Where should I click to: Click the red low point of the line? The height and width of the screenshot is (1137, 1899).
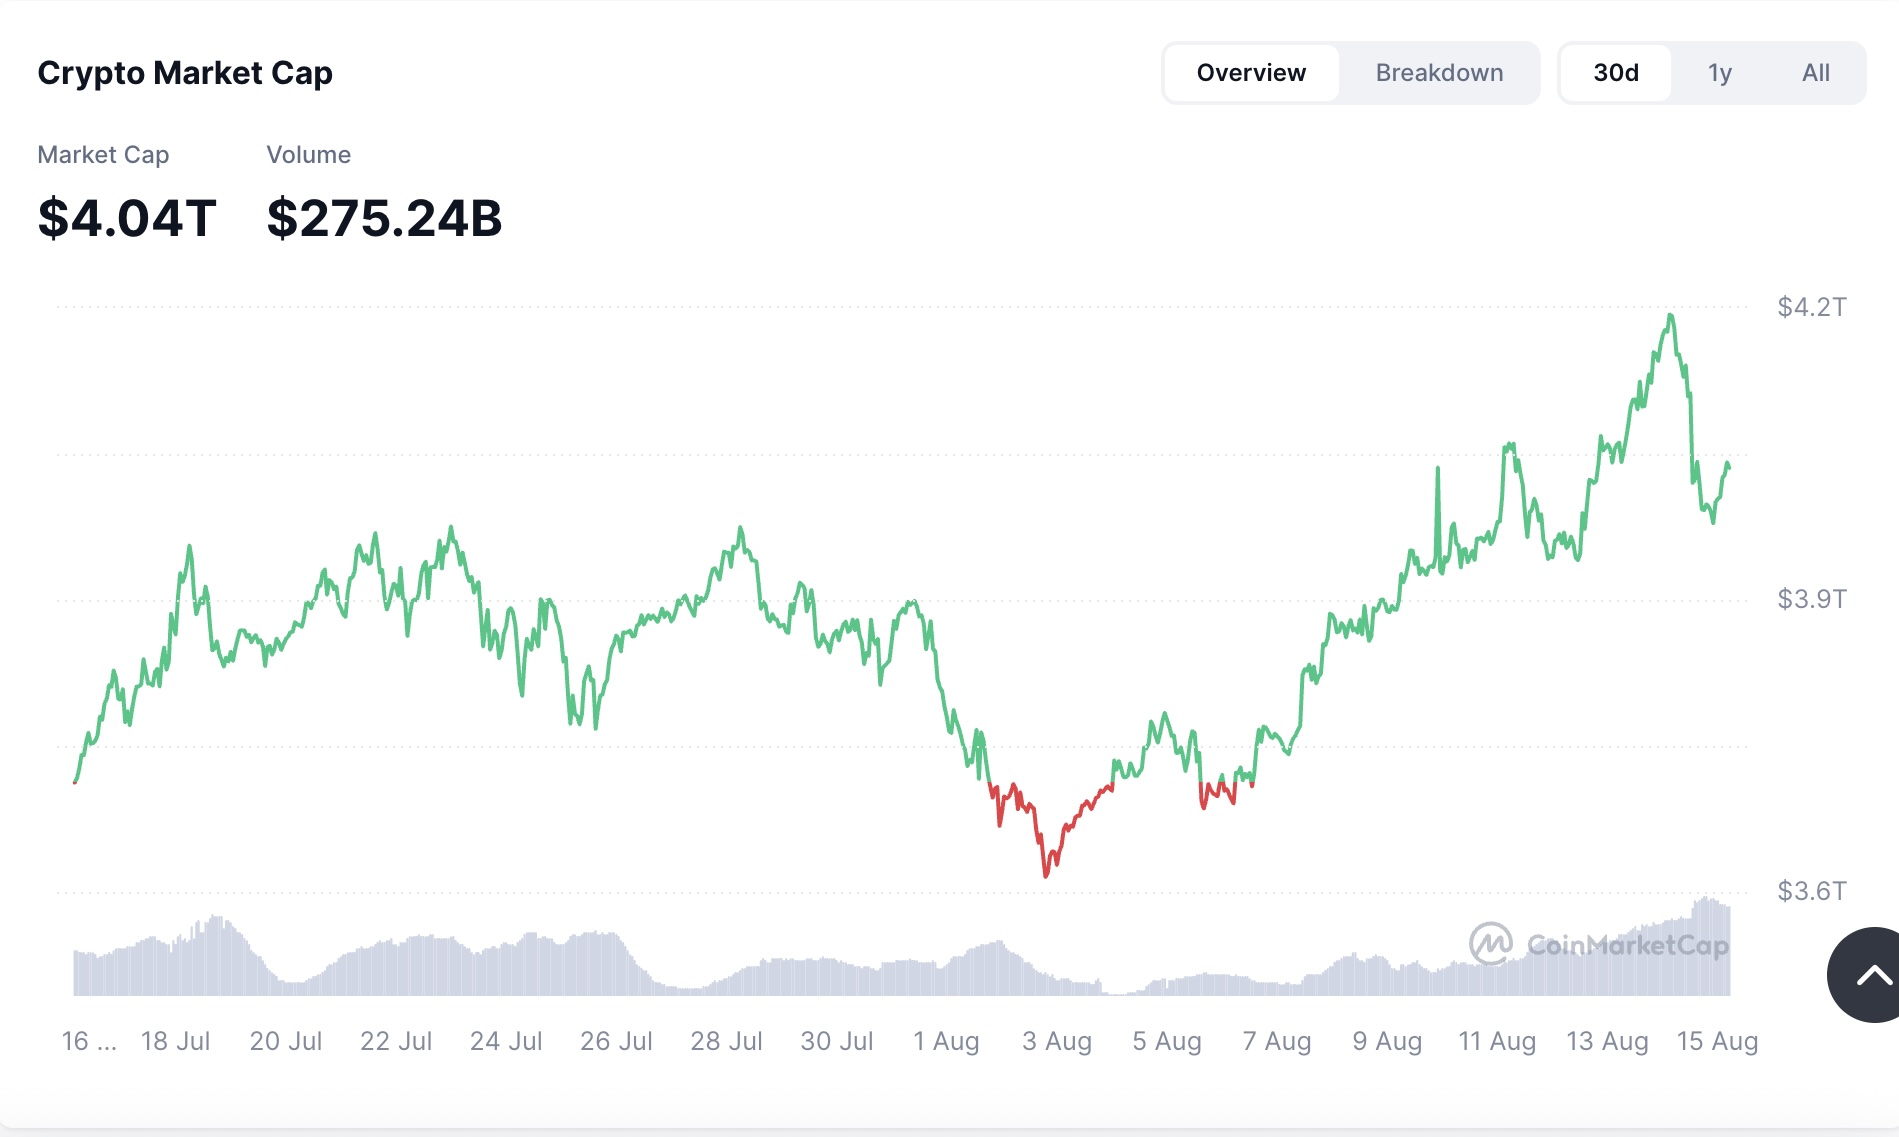(x=1046, y=876)
